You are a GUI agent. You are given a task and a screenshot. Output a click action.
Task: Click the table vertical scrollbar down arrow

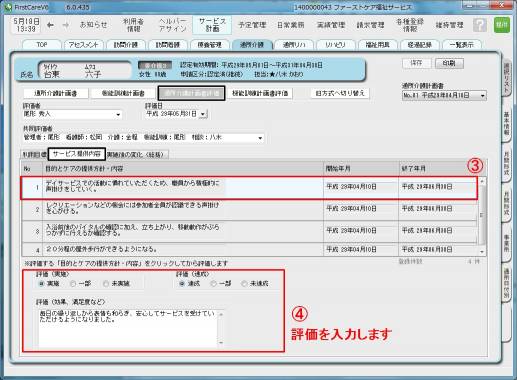tap(482, 252)
